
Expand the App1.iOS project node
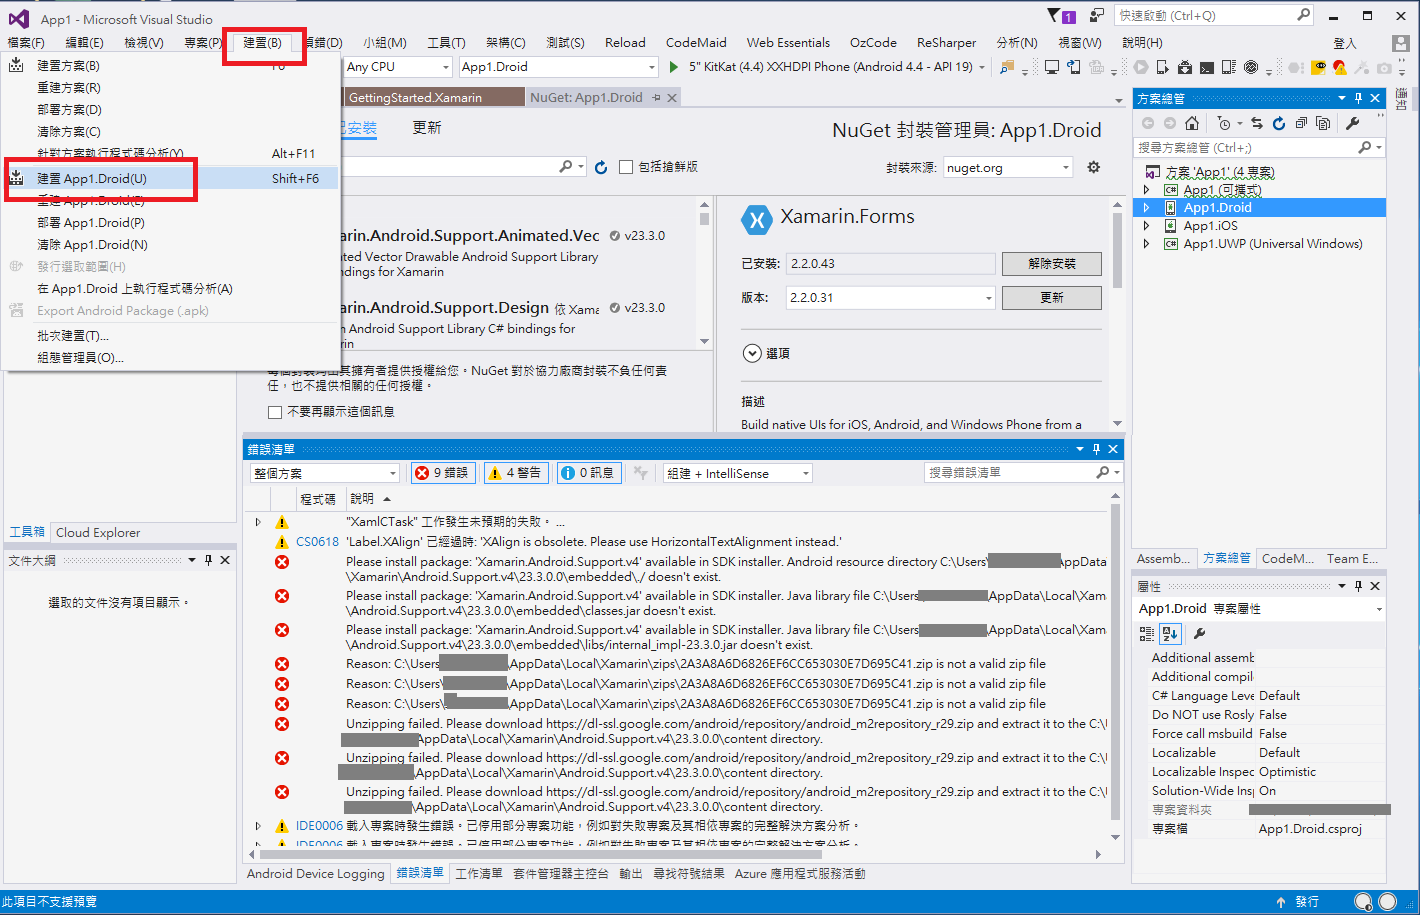coord(1147,226)
